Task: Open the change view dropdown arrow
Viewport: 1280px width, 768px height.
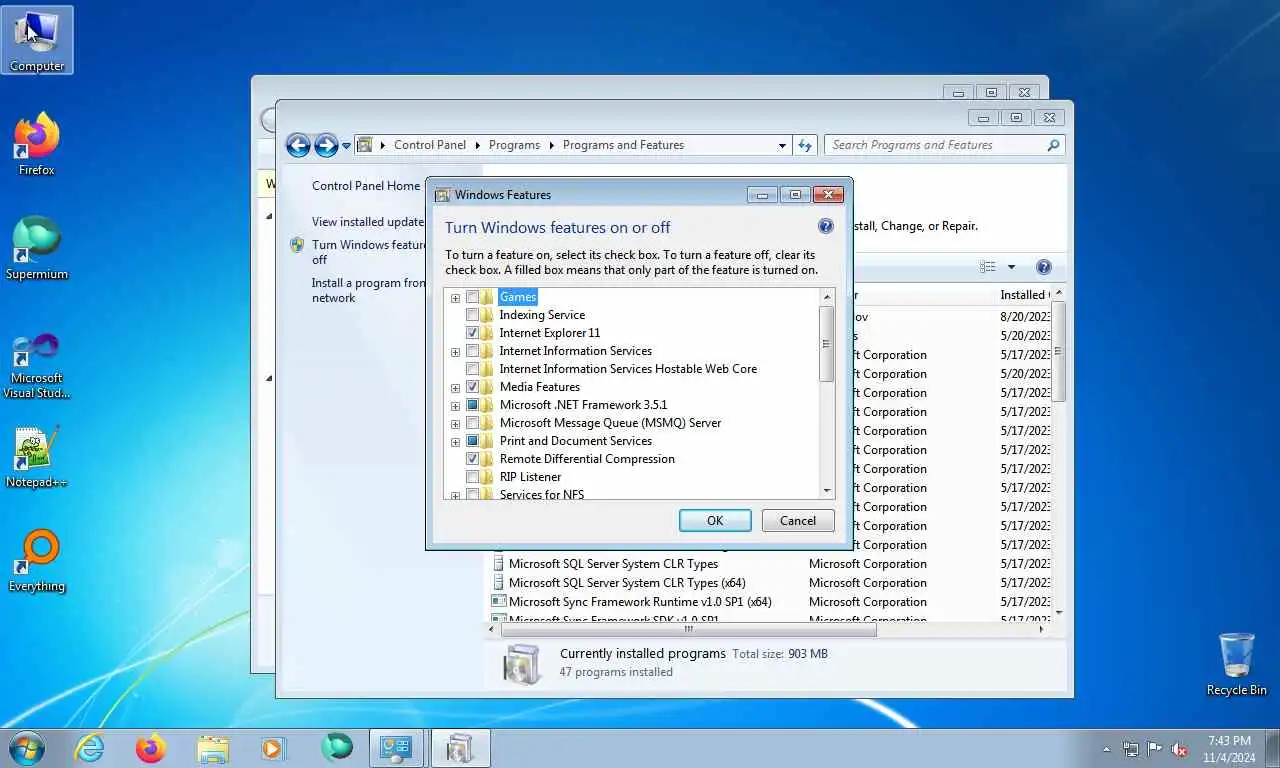Action: pyautogui.click(x=1011, y=267)
